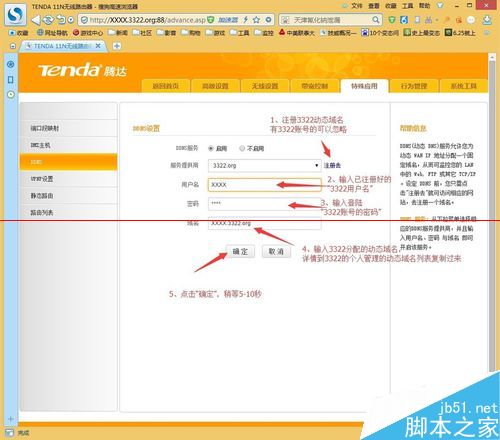Bookmark page with the star icon
The image size is (500, 440).
(256, 20)
